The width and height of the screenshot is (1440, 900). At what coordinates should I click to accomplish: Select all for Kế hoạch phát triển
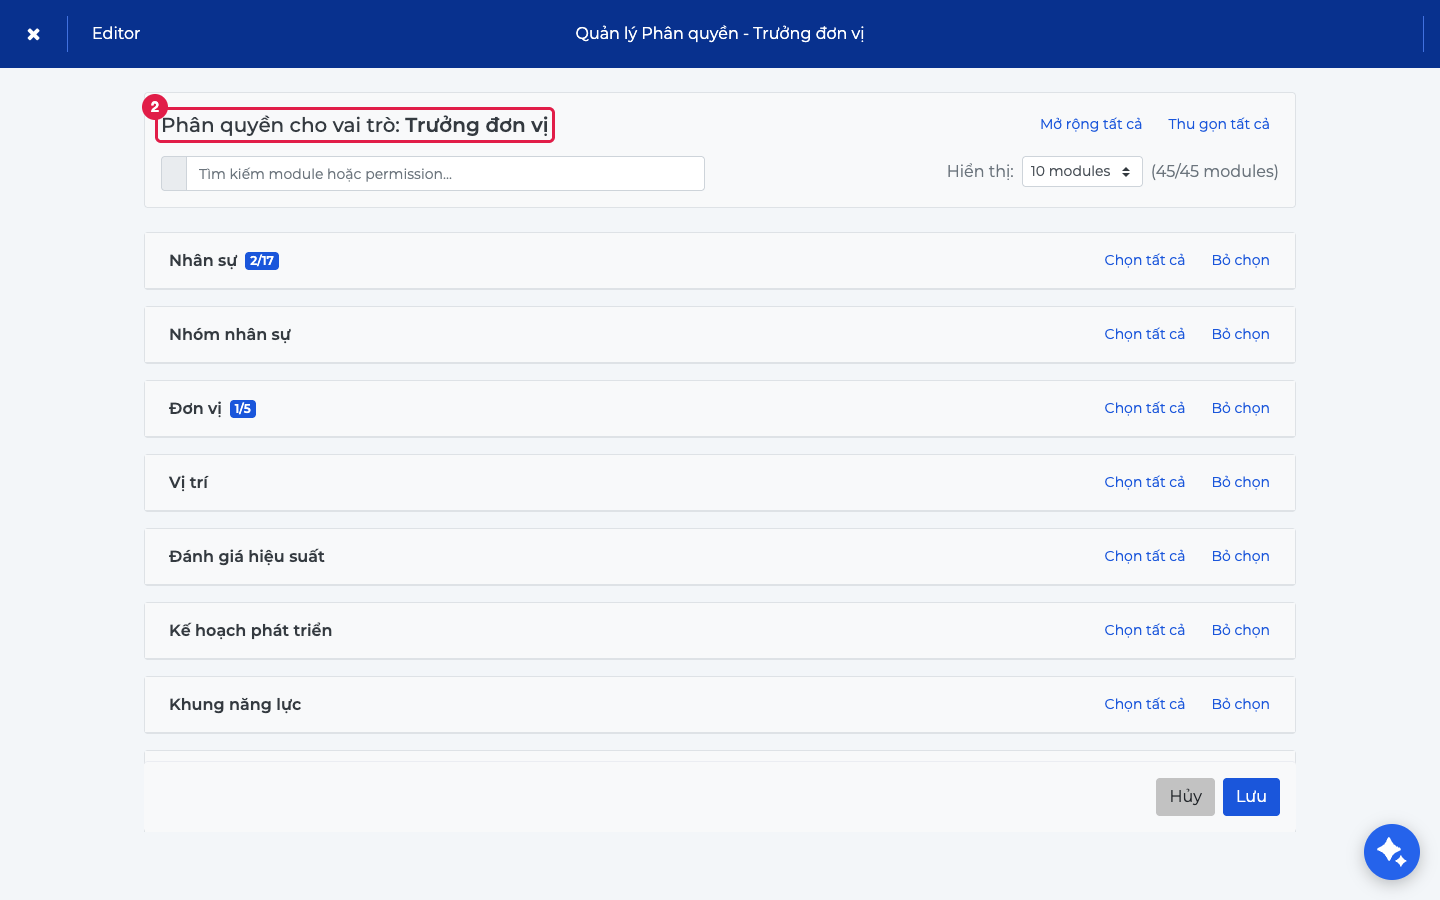pyautogui.click(x=1144, y=630)
